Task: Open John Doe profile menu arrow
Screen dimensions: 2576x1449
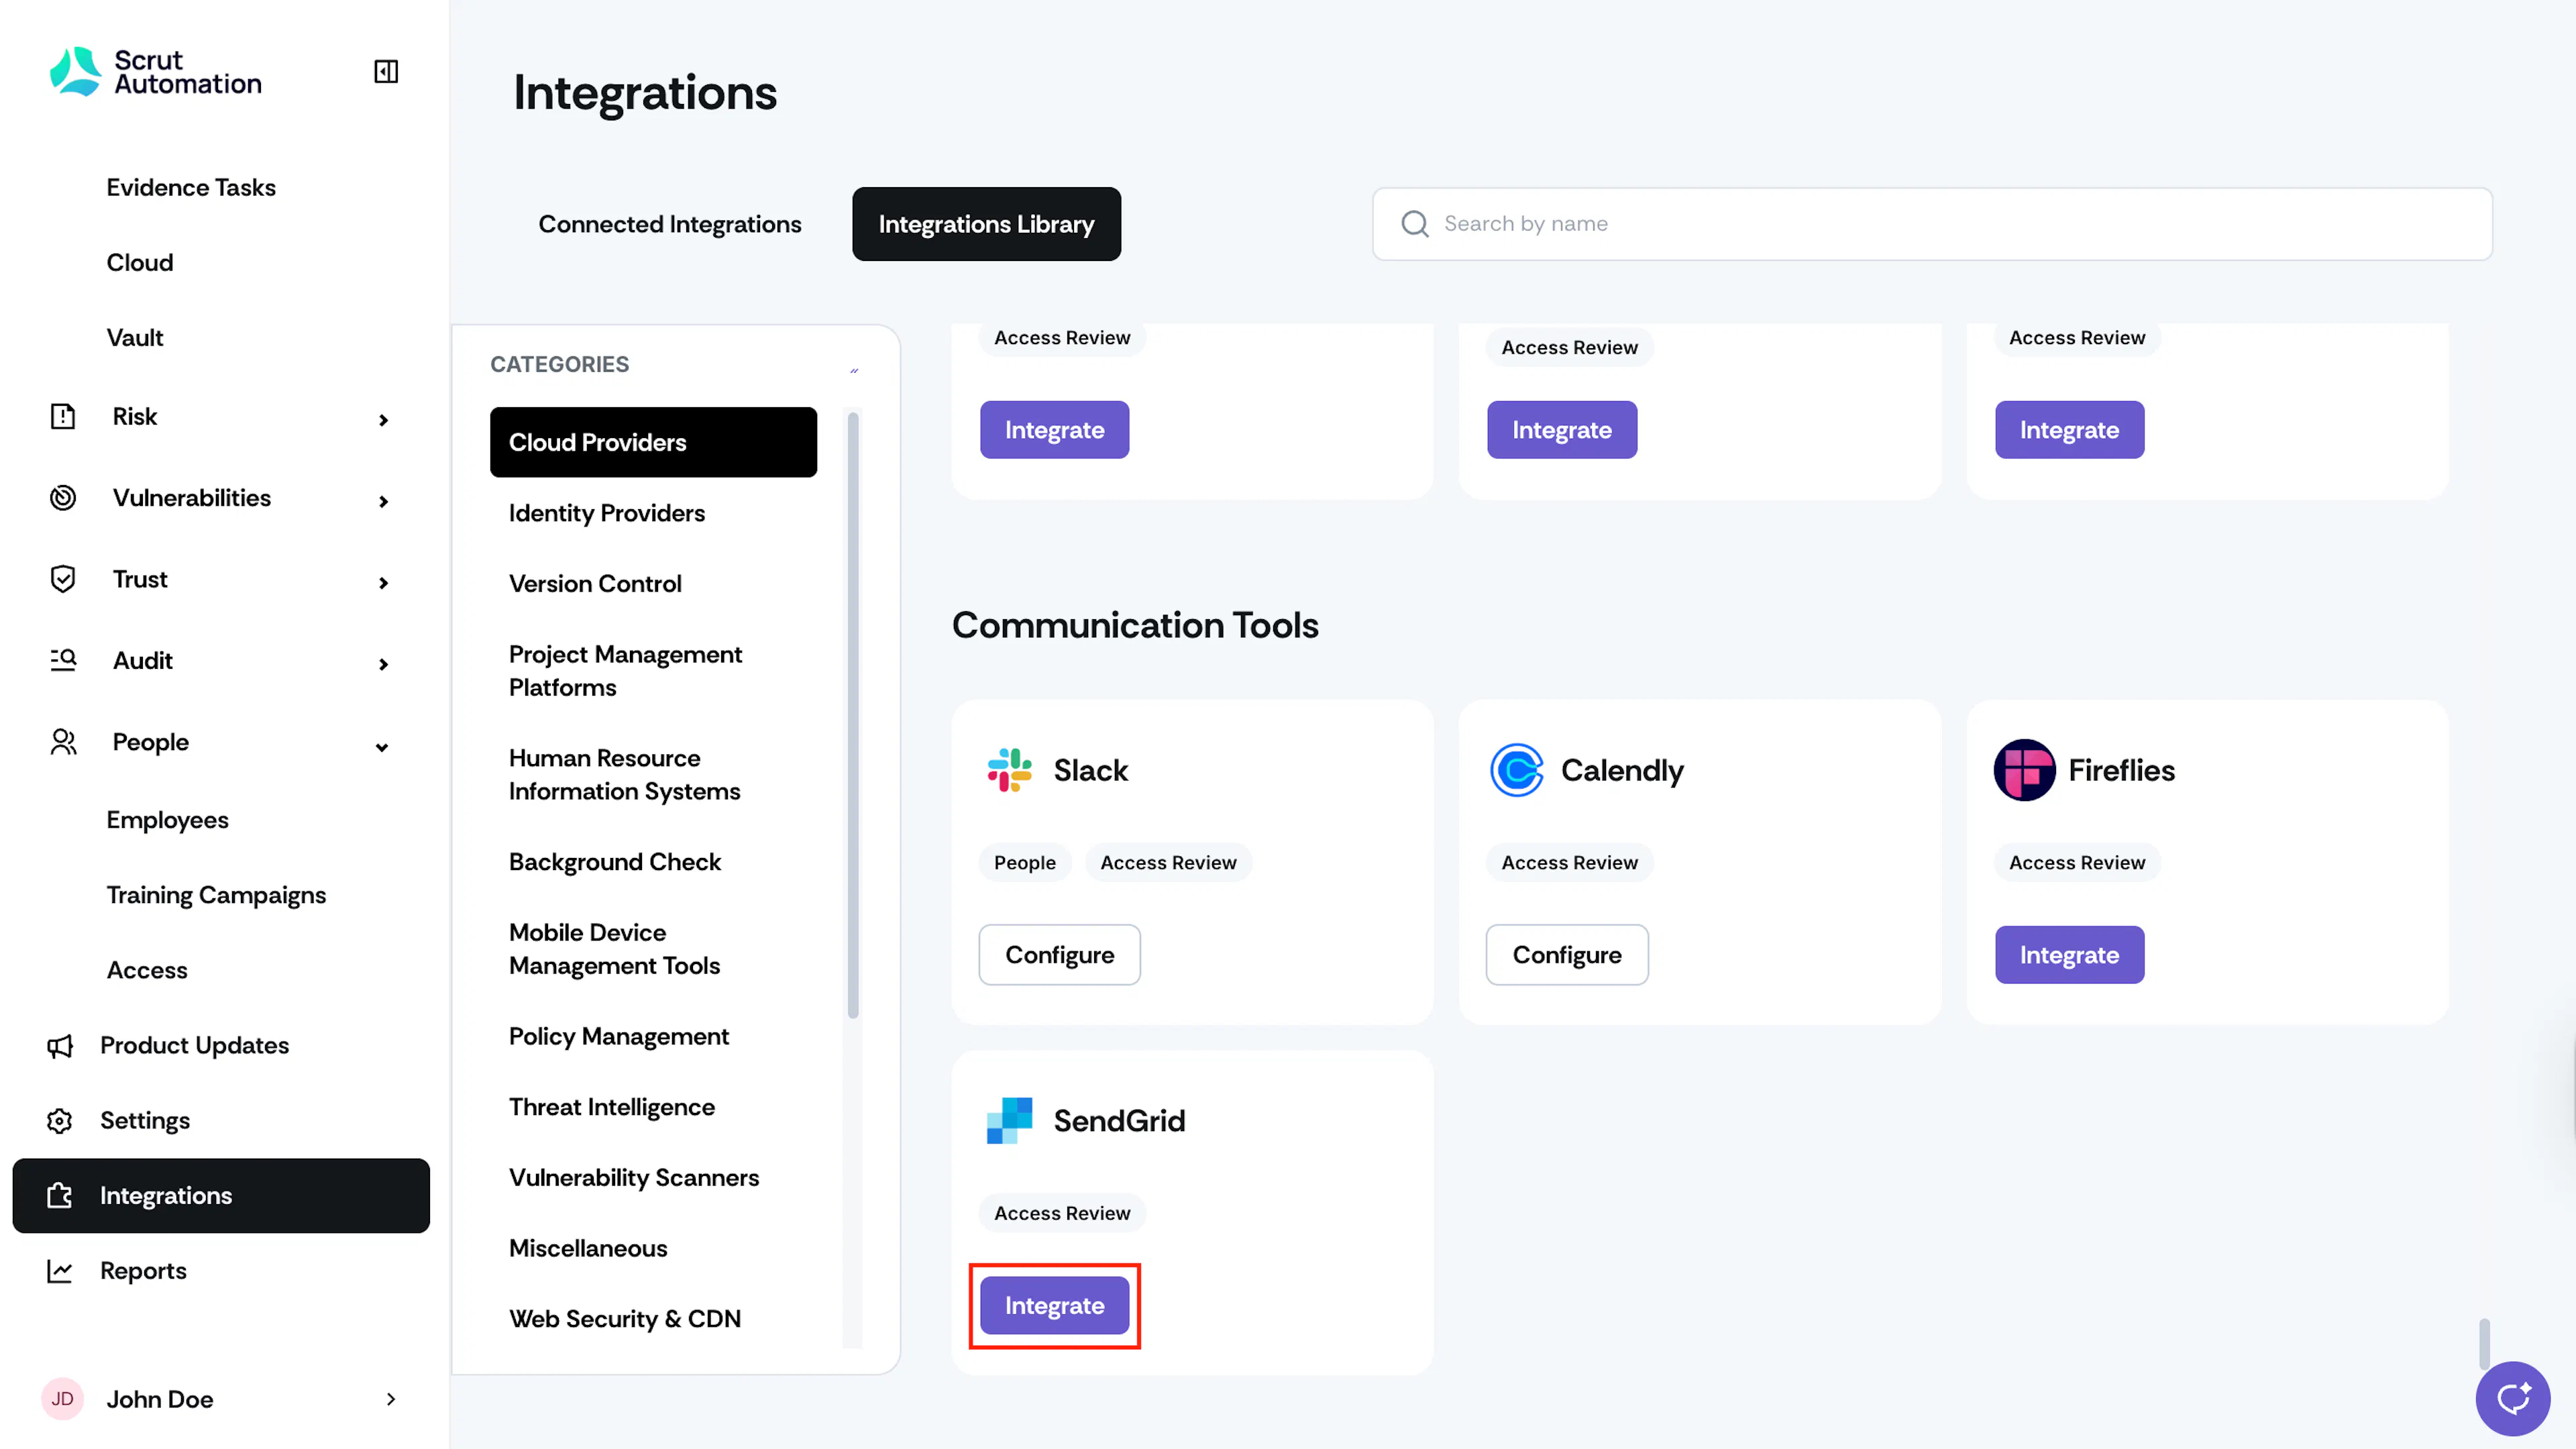Action: pyautogui.click(x=391, y=1399)
